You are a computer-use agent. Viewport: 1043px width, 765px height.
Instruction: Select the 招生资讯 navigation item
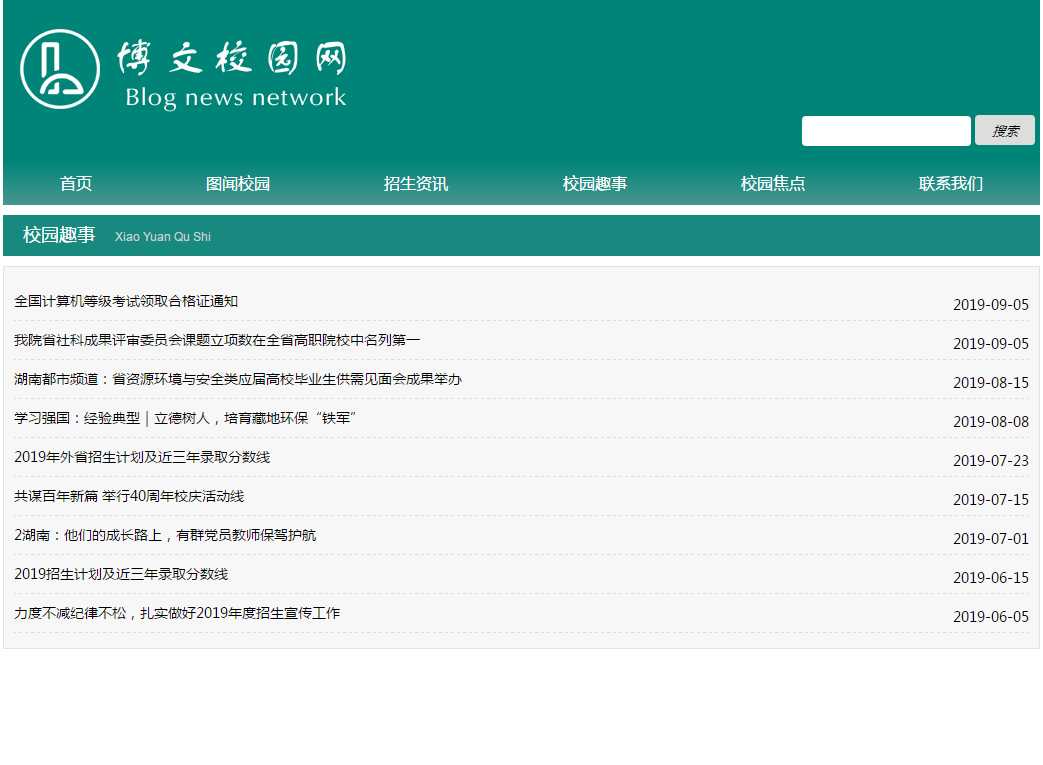[416, 184]
